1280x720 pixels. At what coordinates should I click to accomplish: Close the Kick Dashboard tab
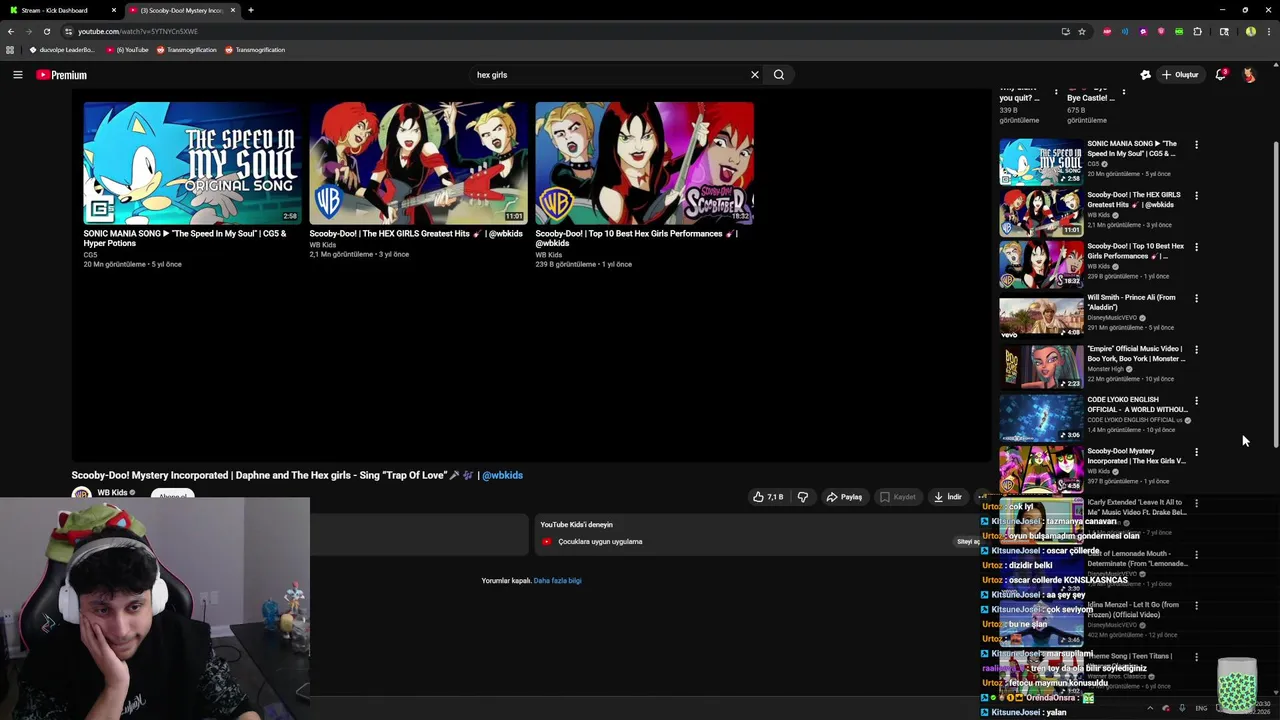tap(113, 10)
